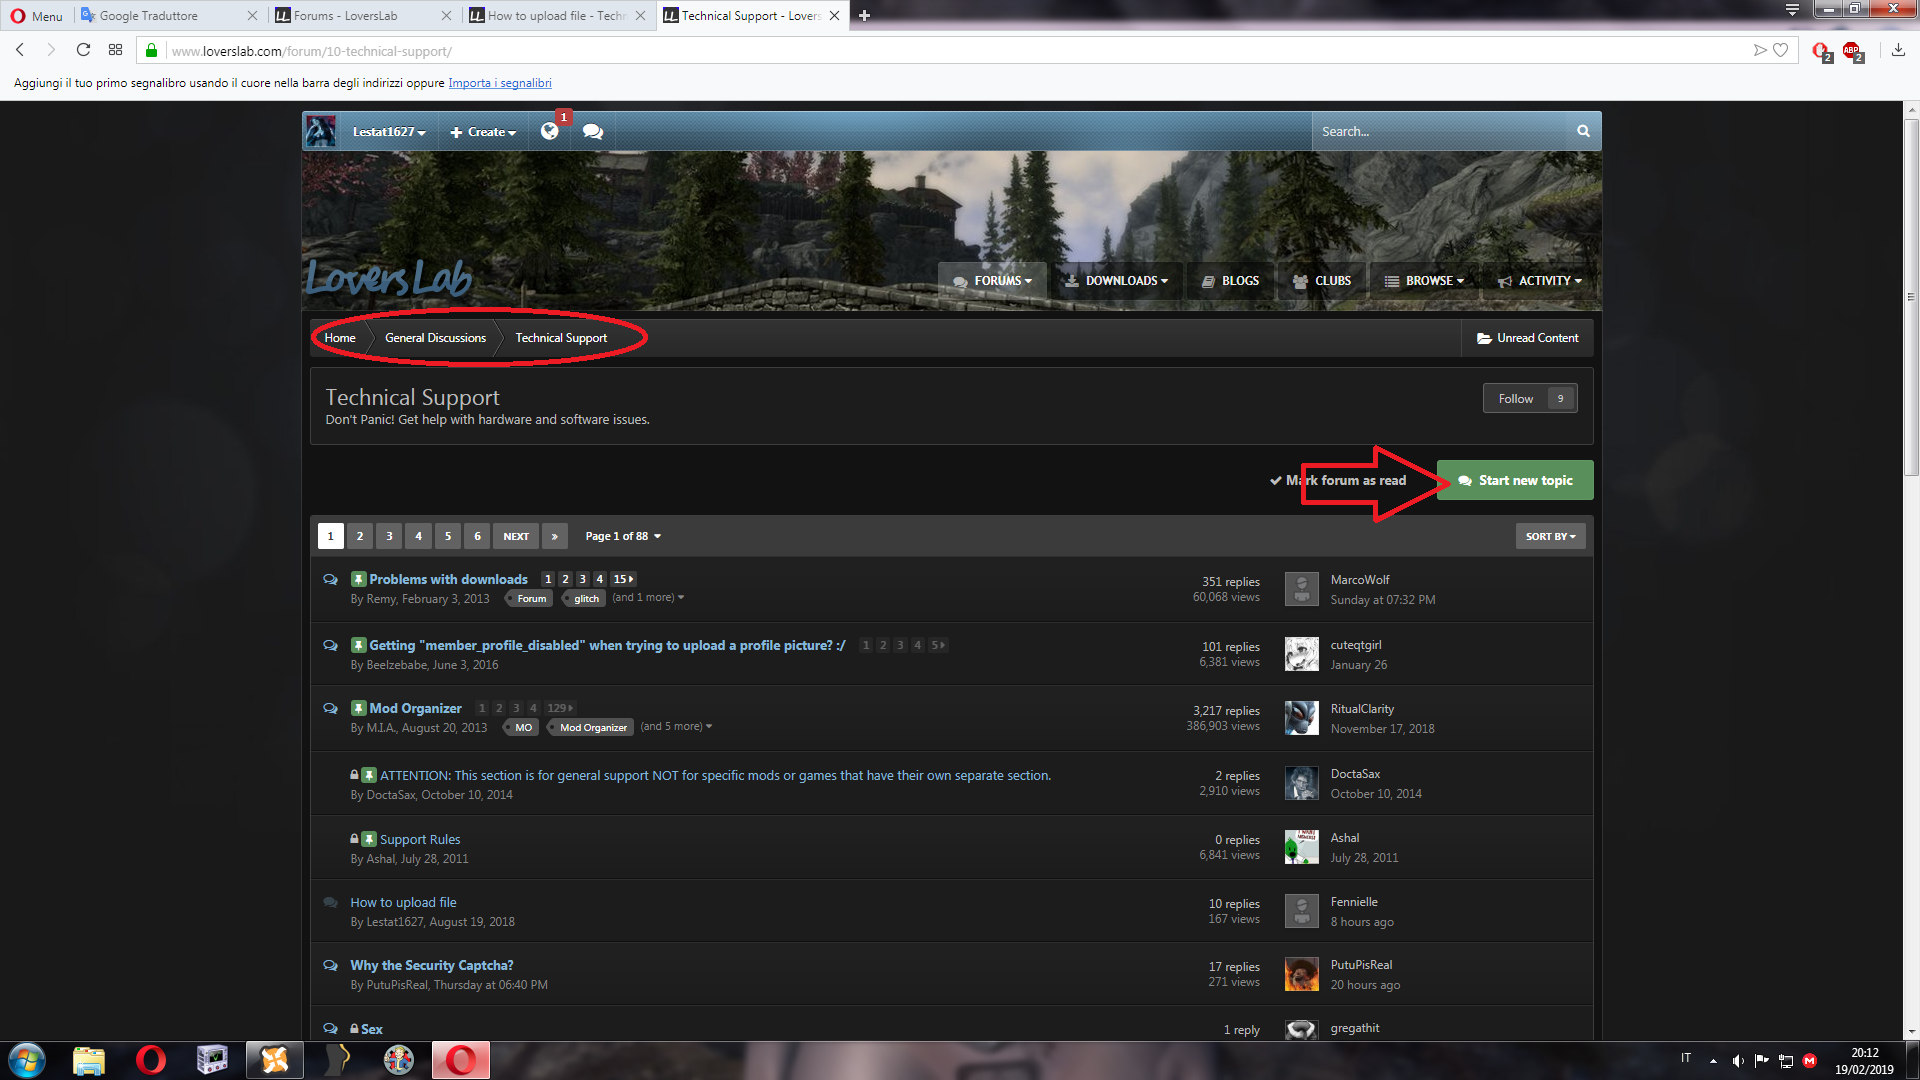Click cuteqtgirl's avatar thumbnail
This screenshot has width=1920, height=1080.
click(x=1301, y=654)
